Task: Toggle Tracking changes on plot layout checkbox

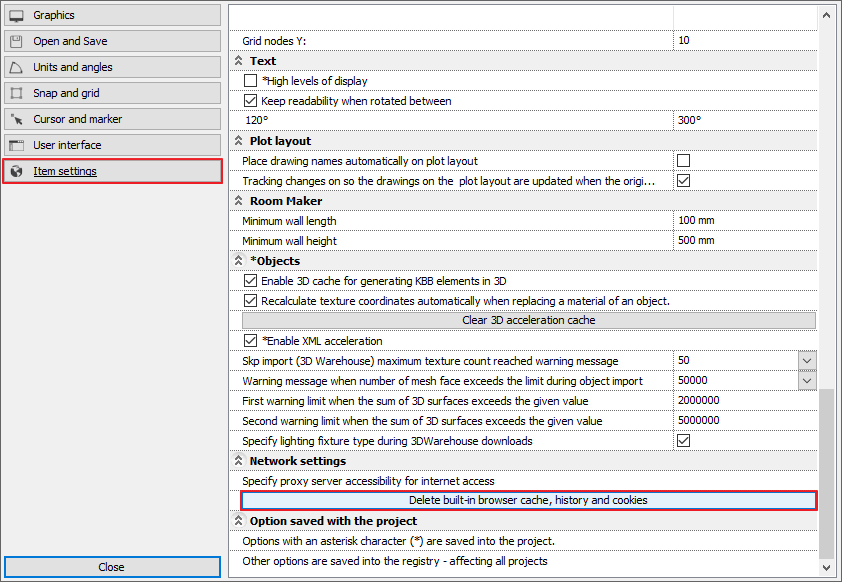Action: tap(684, 180)
